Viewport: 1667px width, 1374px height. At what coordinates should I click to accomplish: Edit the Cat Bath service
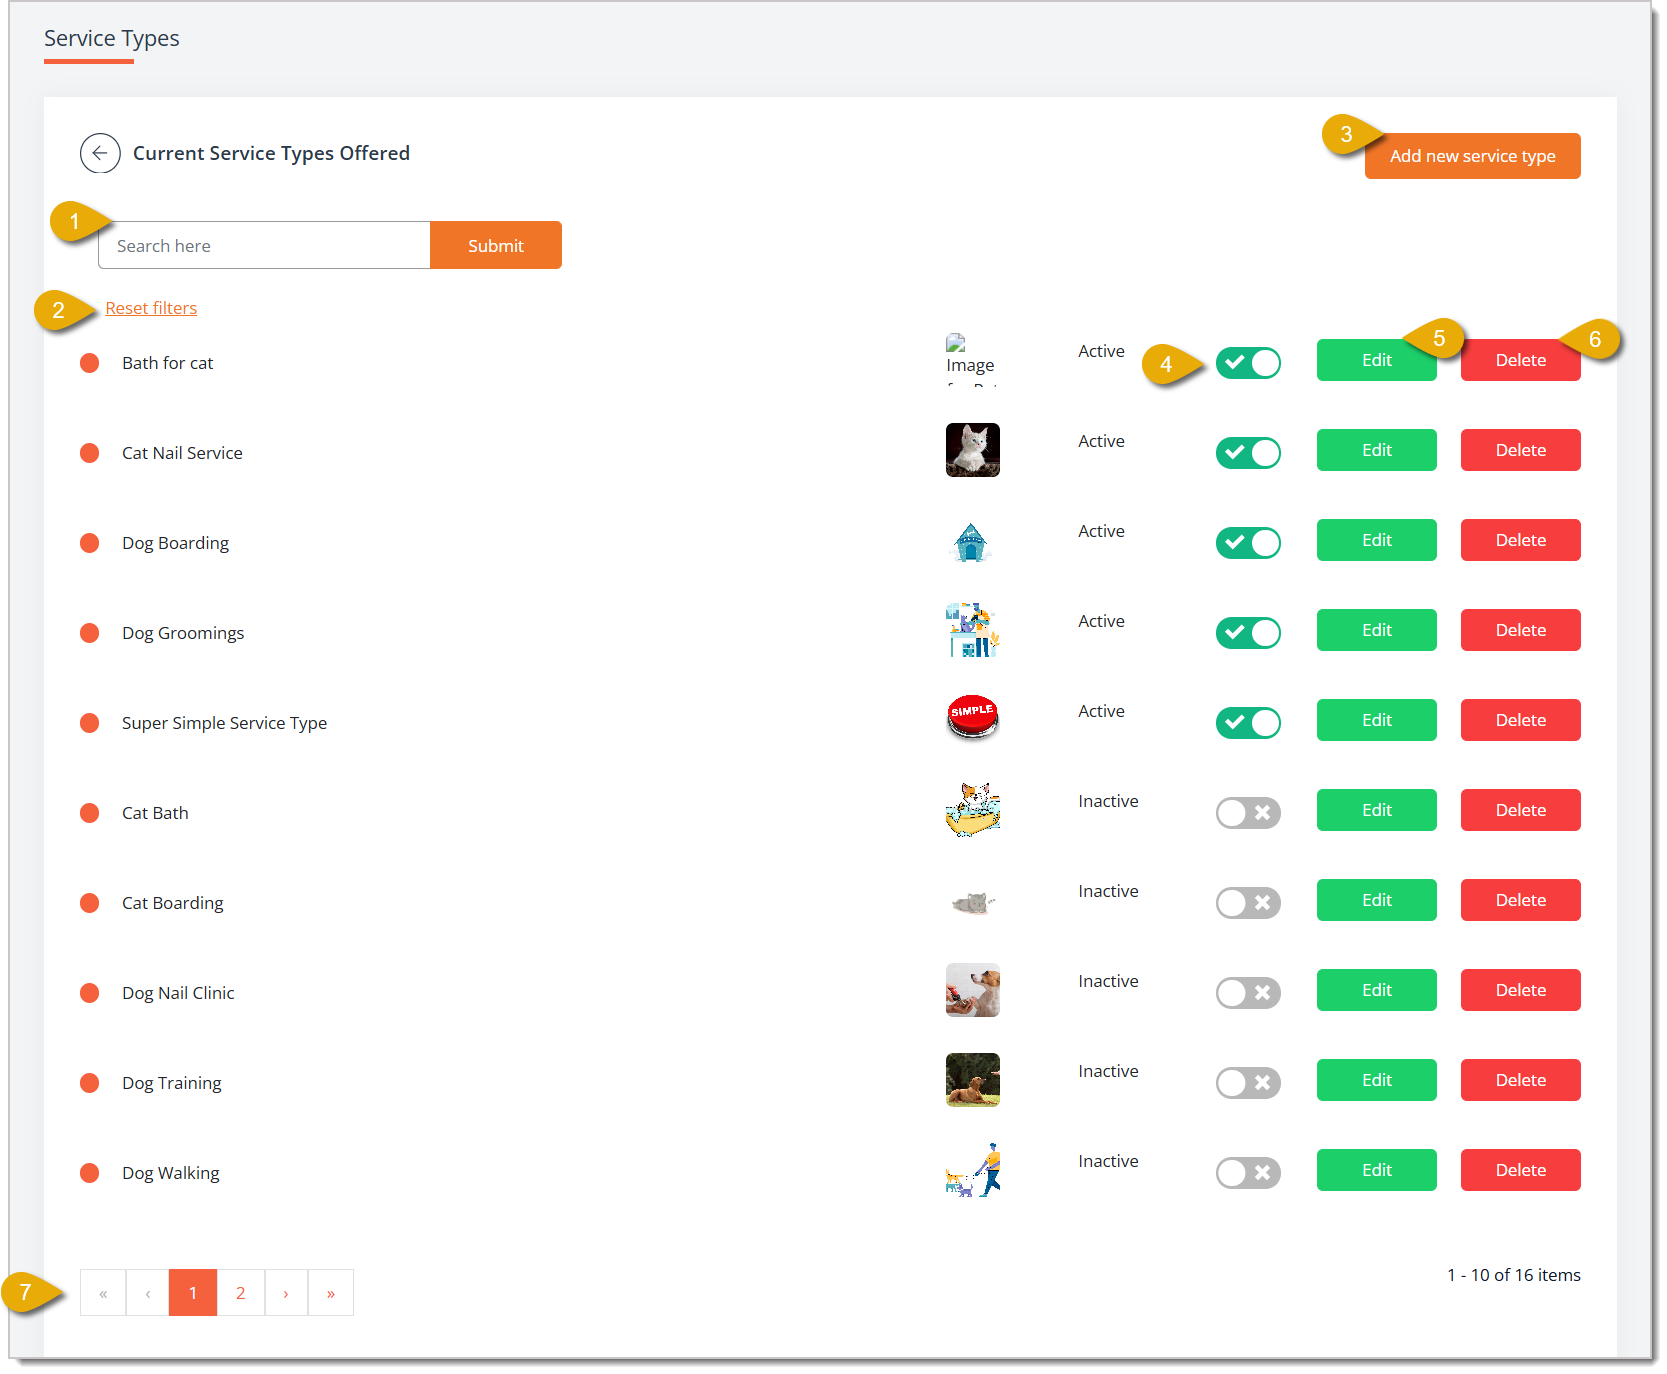tap(1376, 810)
